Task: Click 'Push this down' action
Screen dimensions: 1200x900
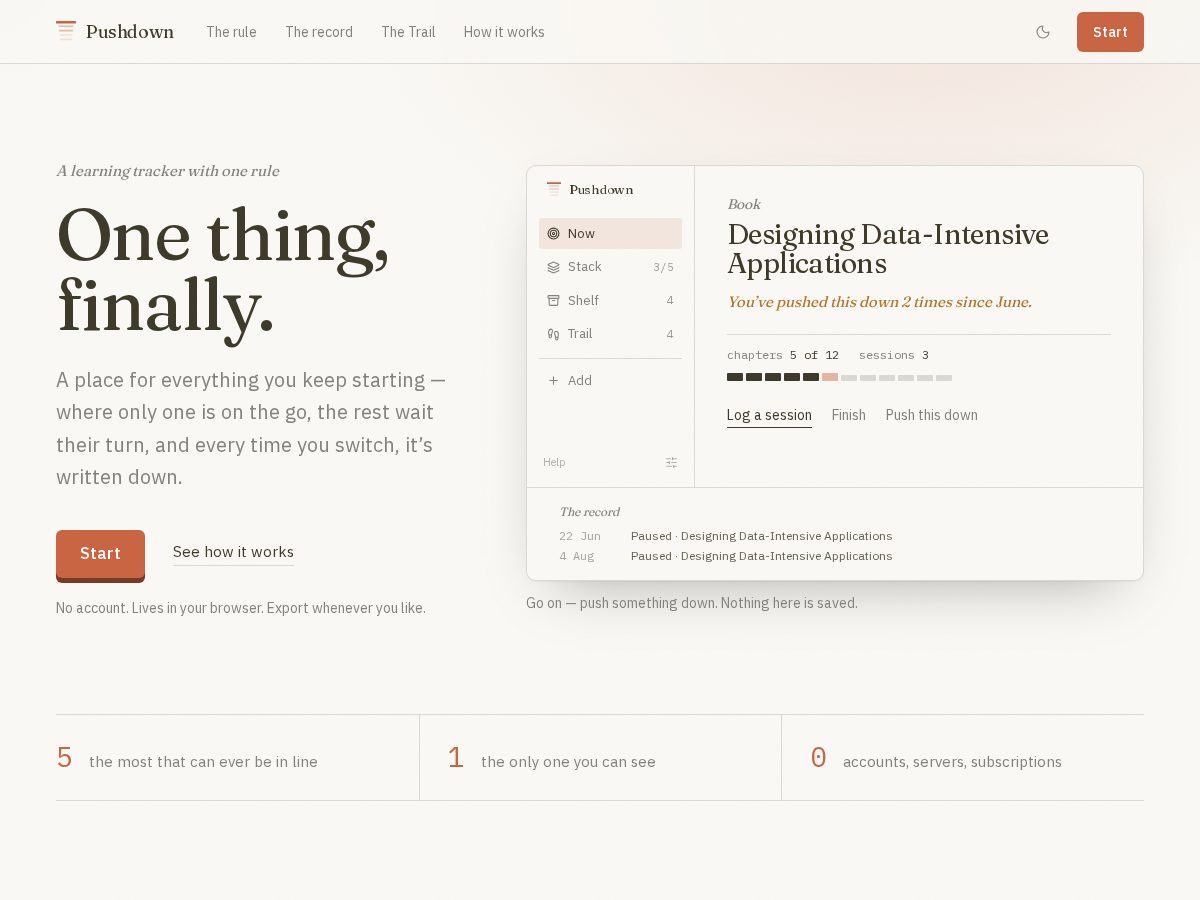Action: point(931,415)
